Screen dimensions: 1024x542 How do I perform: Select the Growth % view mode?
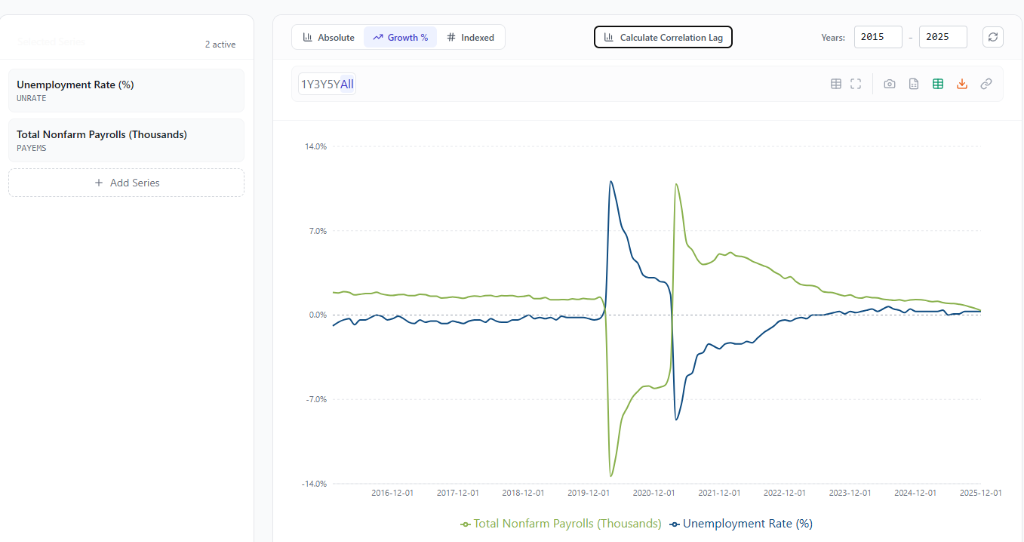(x=400, y=37)
